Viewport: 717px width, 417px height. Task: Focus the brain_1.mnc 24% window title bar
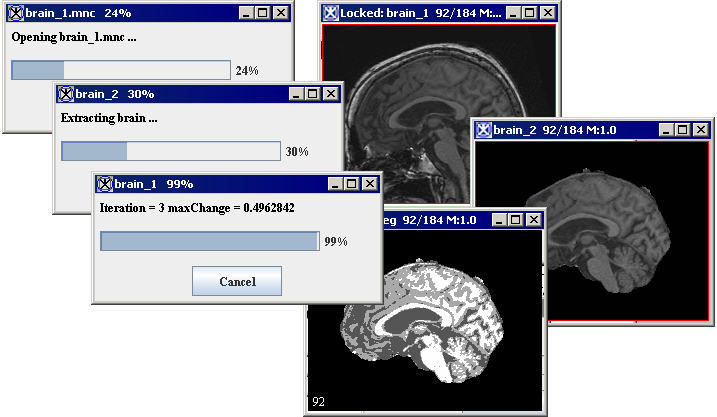[180, 13]
